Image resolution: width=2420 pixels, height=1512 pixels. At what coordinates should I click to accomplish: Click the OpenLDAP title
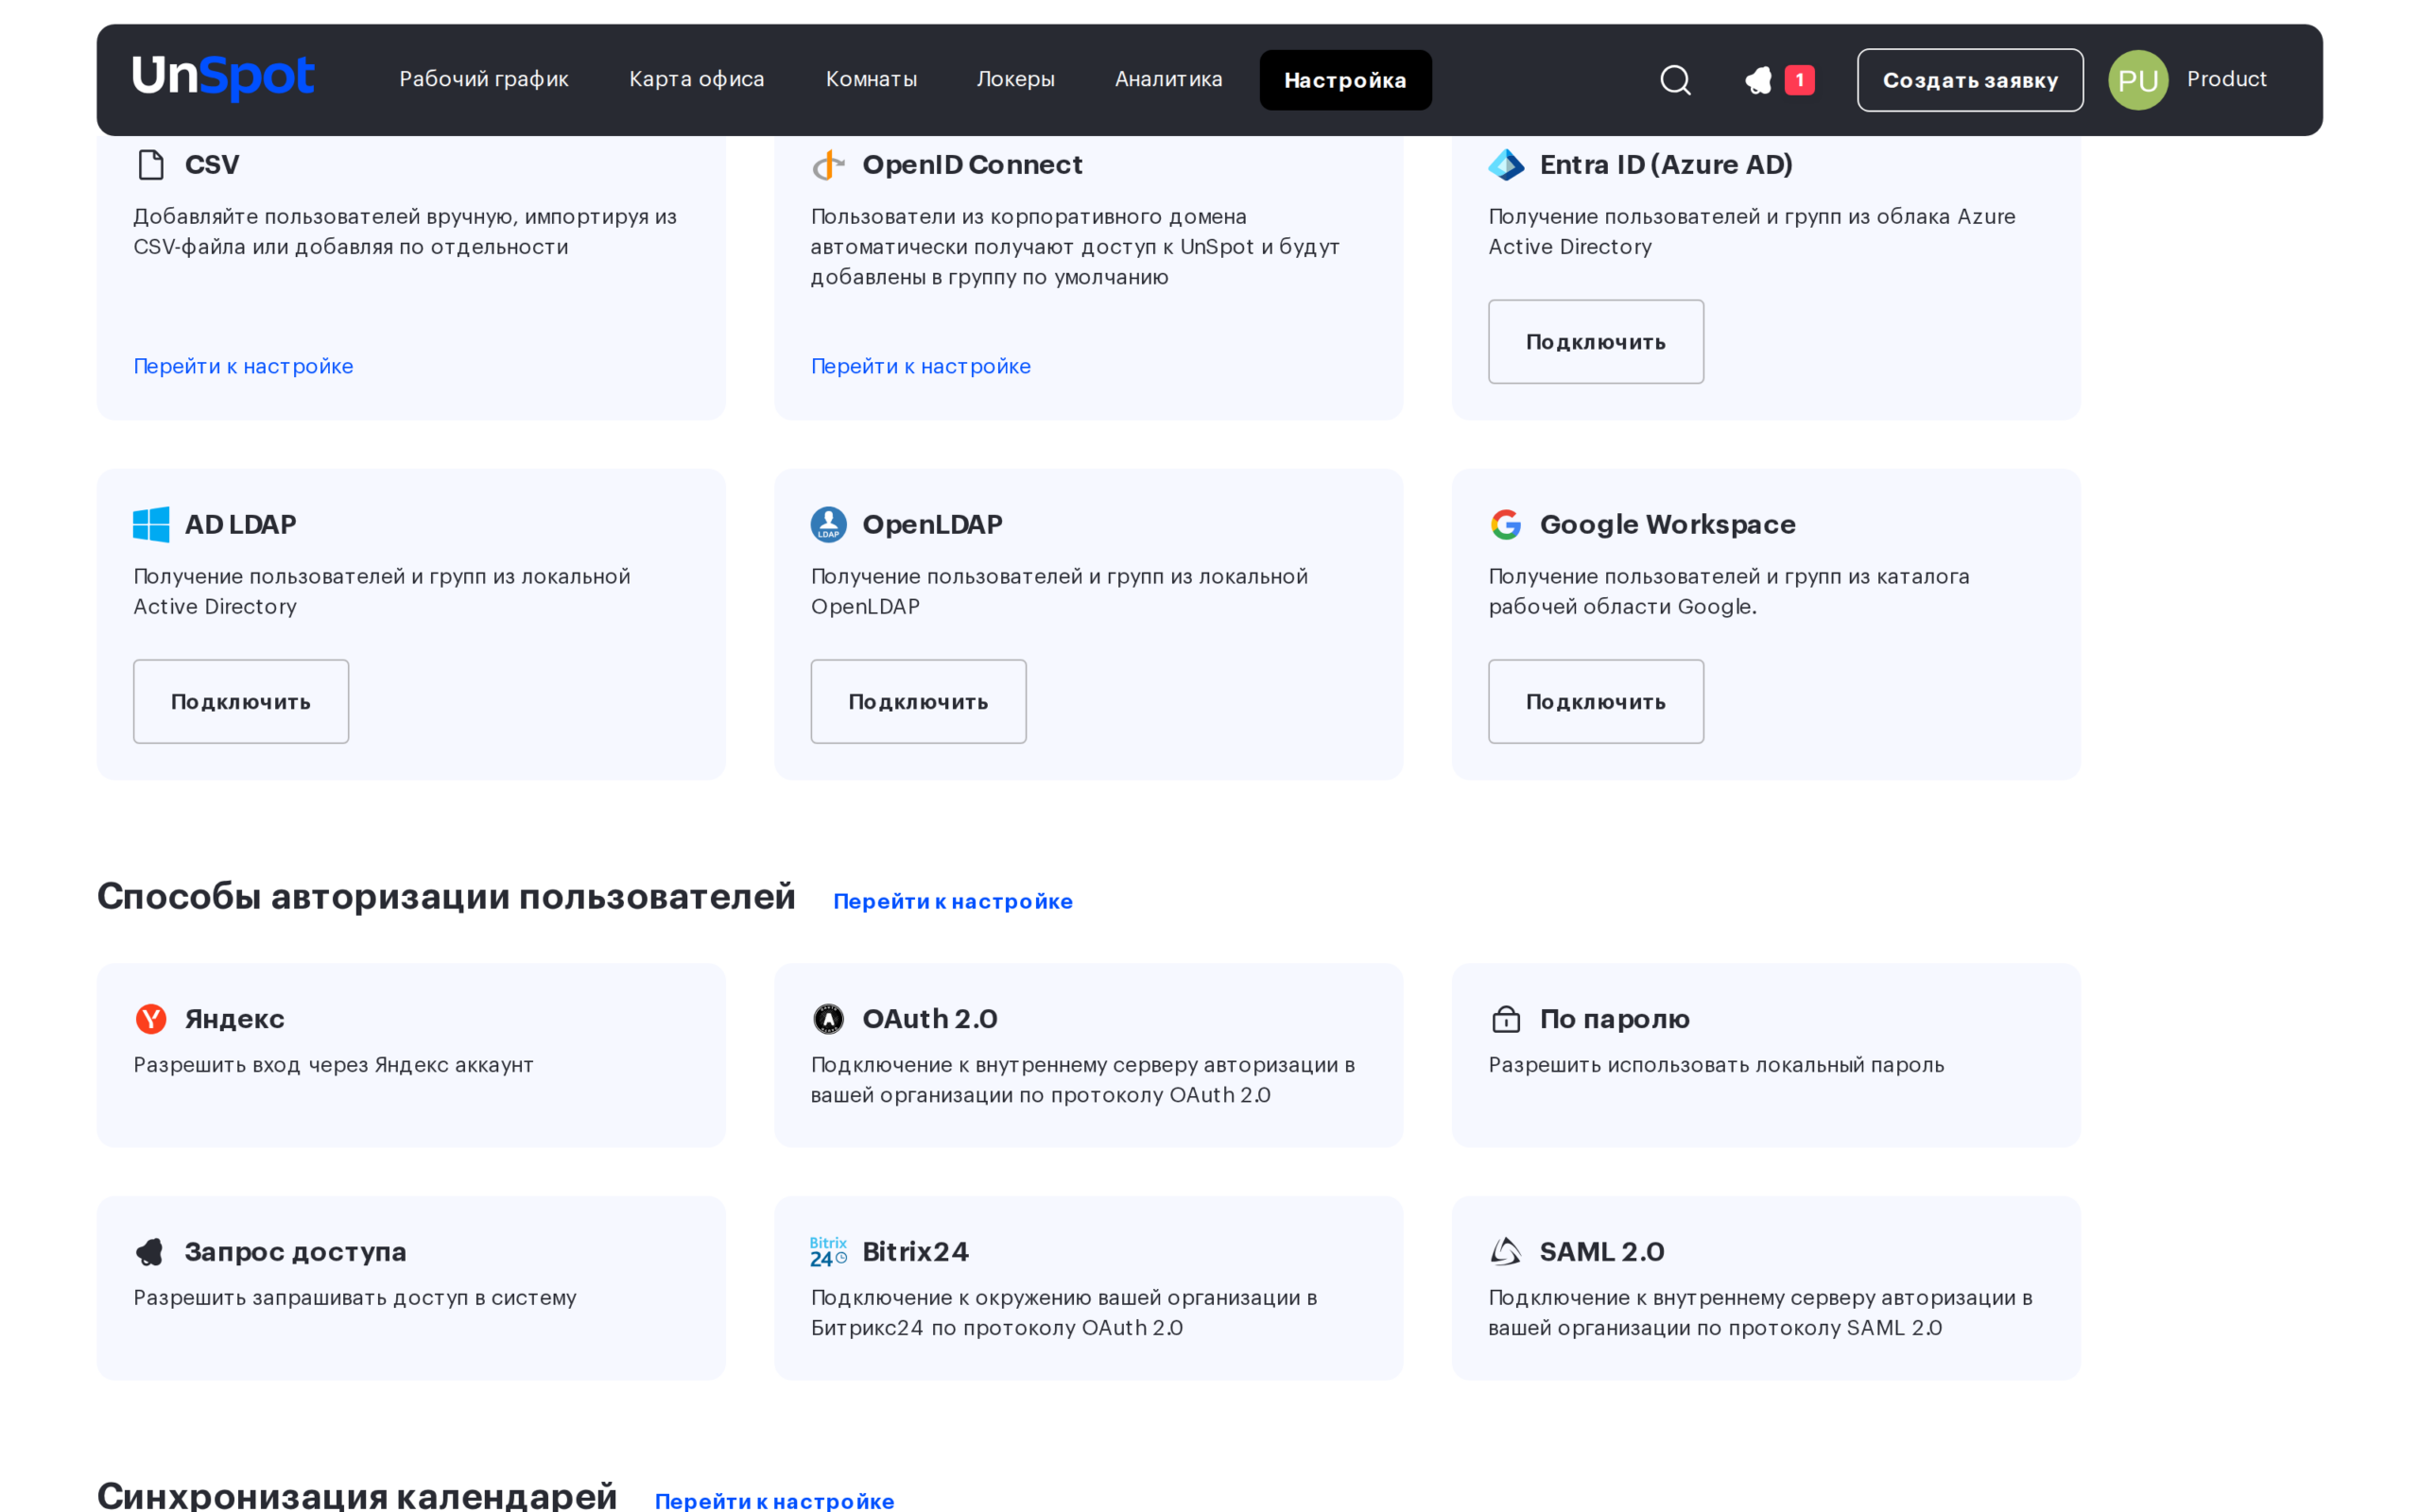(x=932, y=524)
